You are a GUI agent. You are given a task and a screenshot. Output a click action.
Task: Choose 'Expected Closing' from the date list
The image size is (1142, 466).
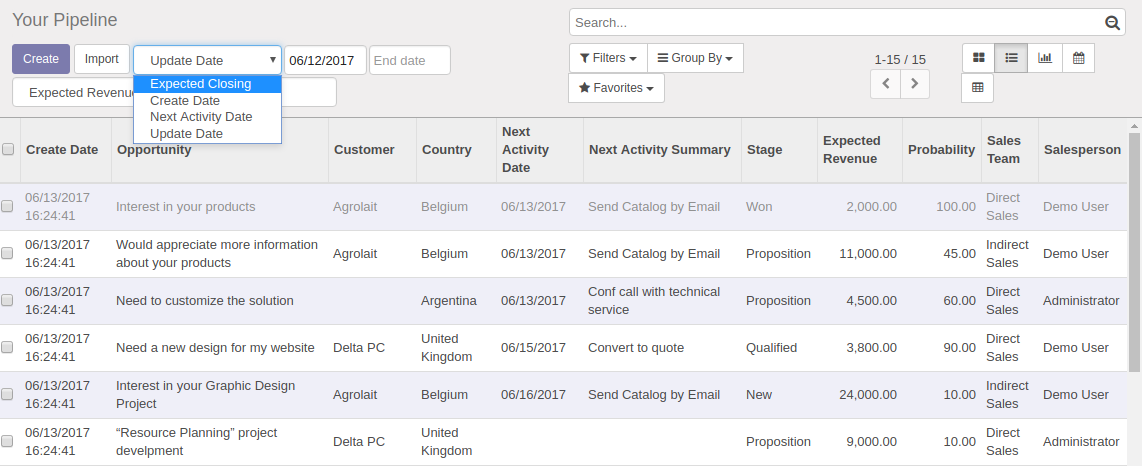pos(200,84)
